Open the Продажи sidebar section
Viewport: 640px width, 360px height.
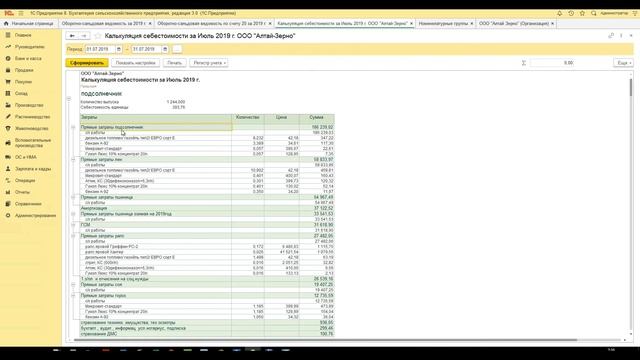pyautogui.click(x=24, y=70)
